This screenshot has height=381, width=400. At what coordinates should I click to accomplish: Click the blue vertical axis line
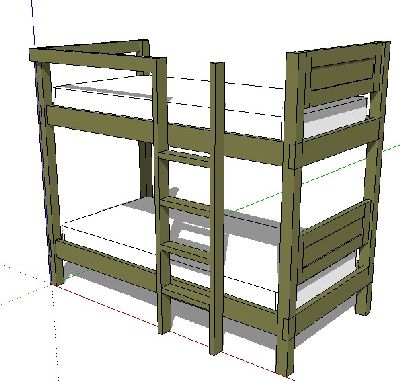[33, 22]
